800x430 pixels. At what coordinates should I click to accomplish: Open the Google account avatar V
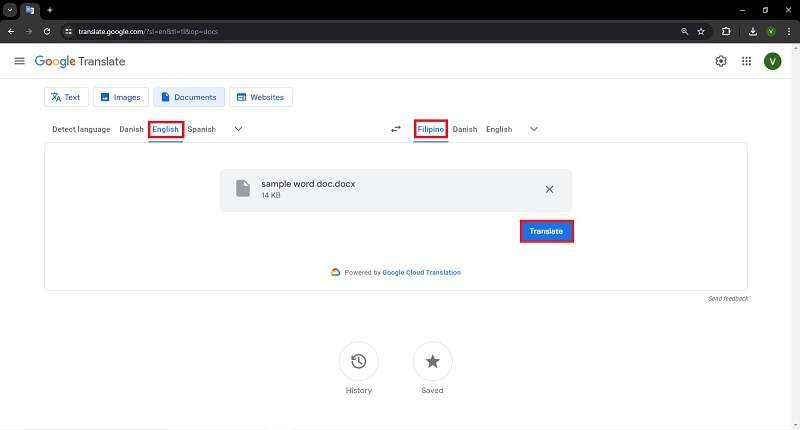point(772,61)
